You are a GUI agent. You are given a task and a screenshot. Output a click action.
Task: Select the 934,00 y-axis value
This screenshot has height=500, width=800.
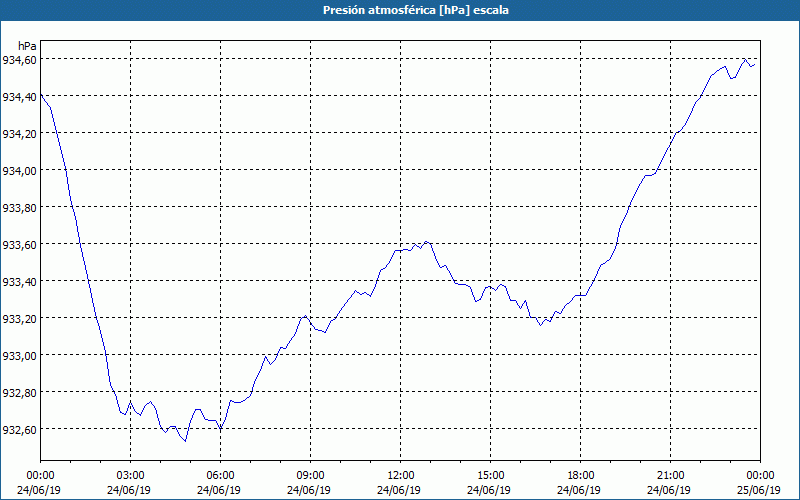point(20,171)
